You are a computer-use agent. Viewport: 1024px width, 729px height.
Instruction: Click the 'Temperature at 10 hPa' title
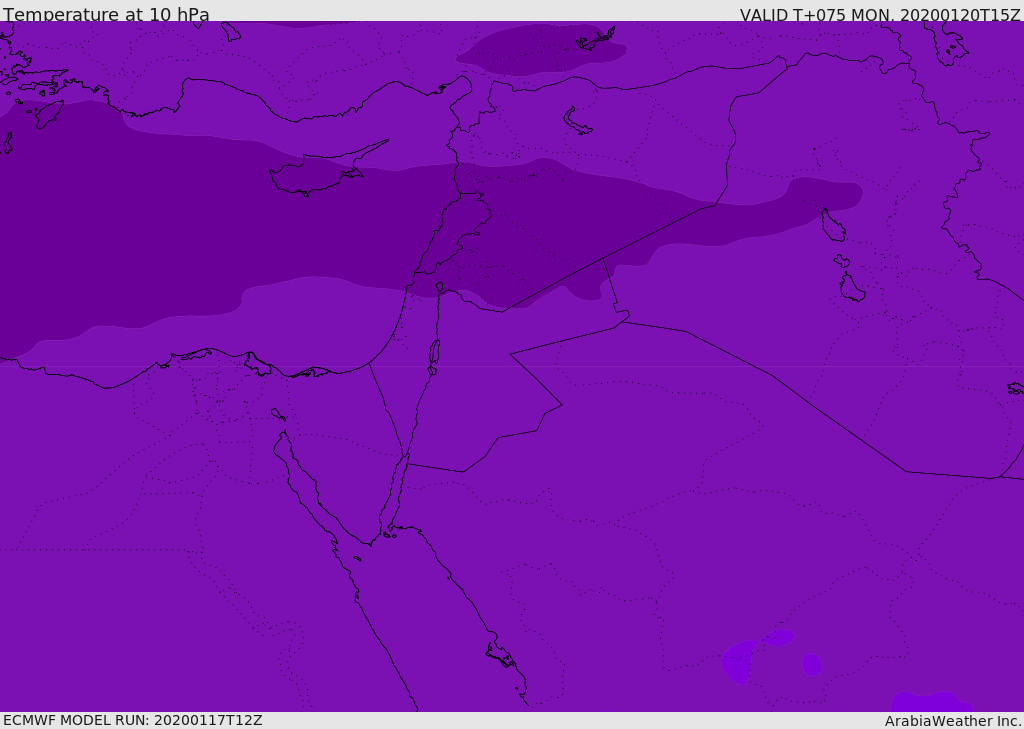(106, 14)
